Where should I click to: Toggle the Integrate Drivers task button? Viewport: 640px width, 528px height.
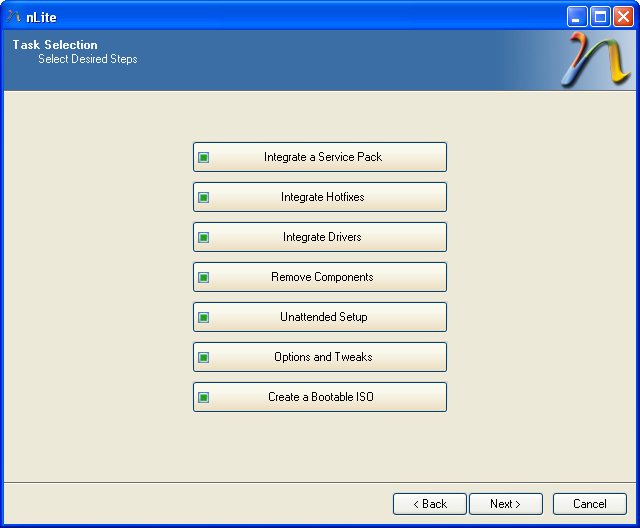coord(322,237)
